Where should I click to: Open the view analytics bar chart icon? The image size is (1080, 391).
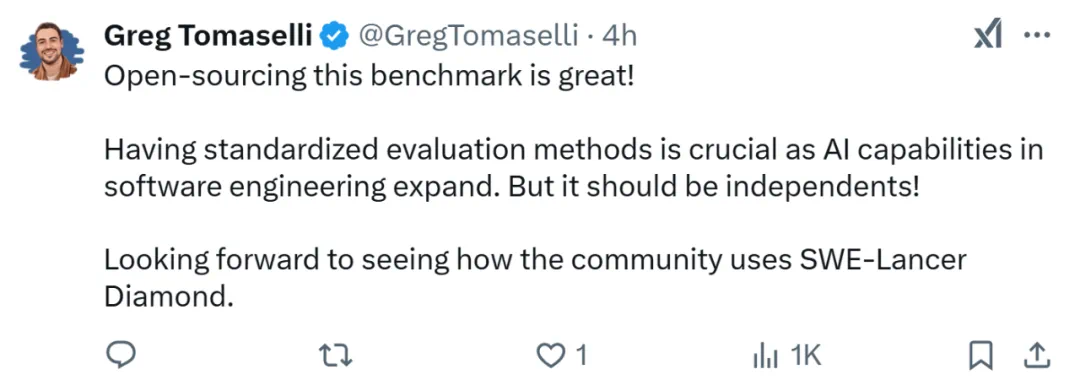click(765, 356)
